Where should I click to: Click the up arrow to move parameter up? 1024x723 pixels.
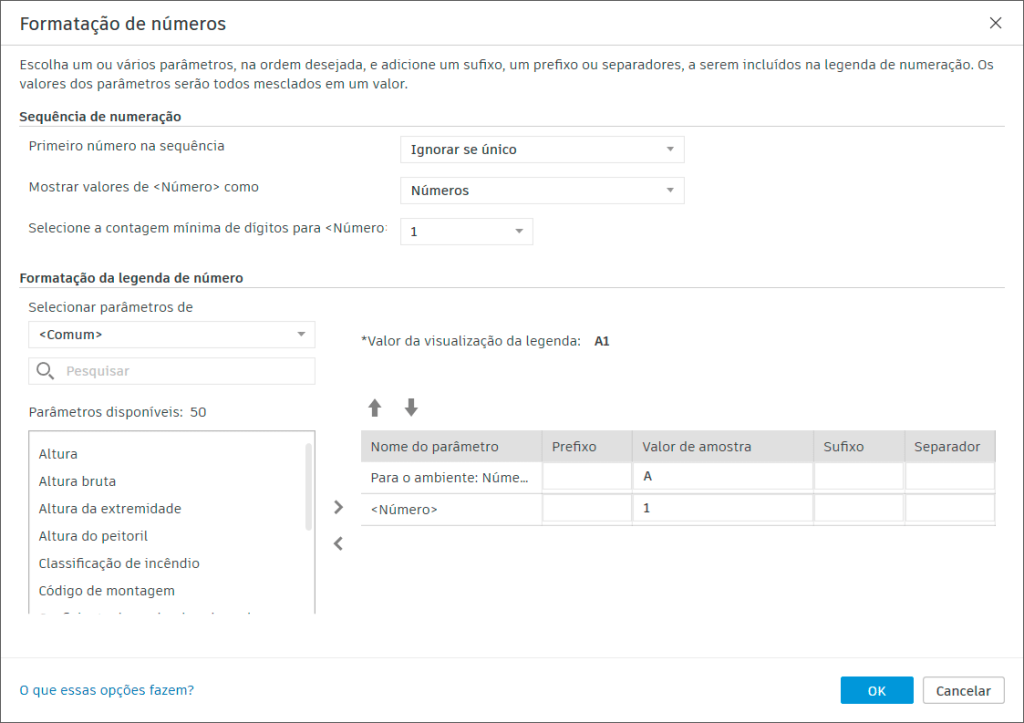tap(374, 408)
